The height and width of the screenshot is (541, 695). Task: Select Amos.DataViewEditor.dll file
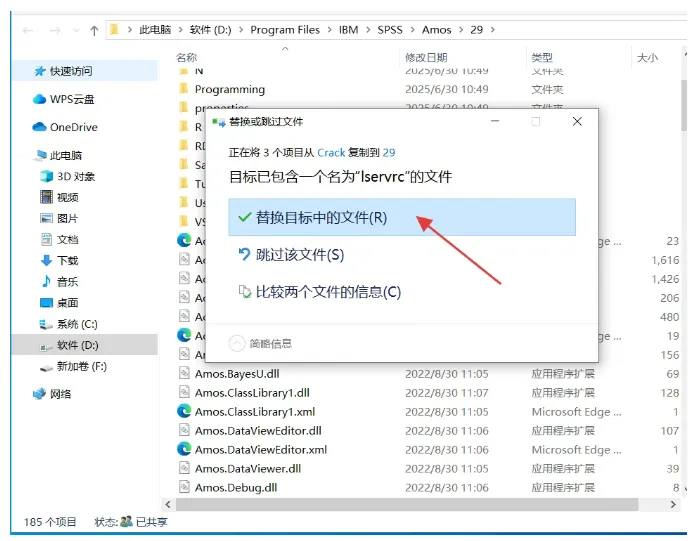pyautogui.click(x=258, y=431)
